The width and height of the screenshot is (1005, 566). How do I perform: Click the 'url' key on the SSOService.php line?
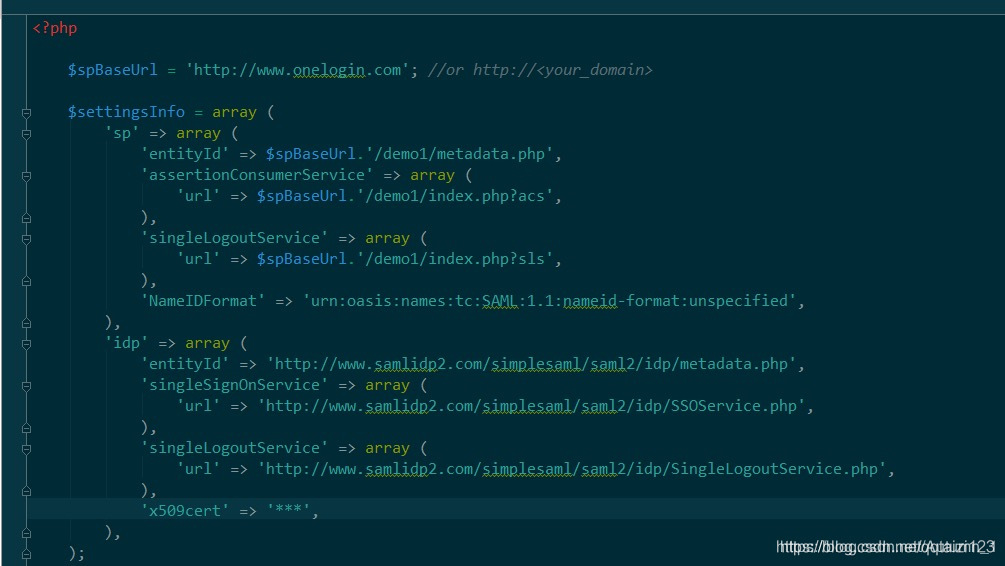[199, 406]
